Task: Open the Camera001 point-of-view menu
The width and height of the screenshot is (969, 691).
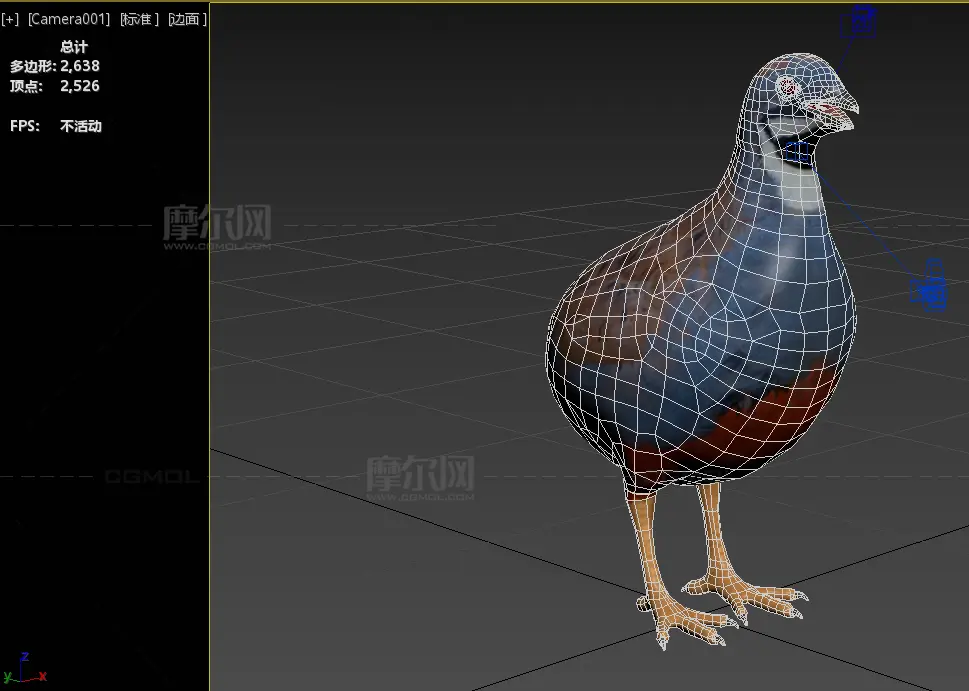Action: pos(68,19)
